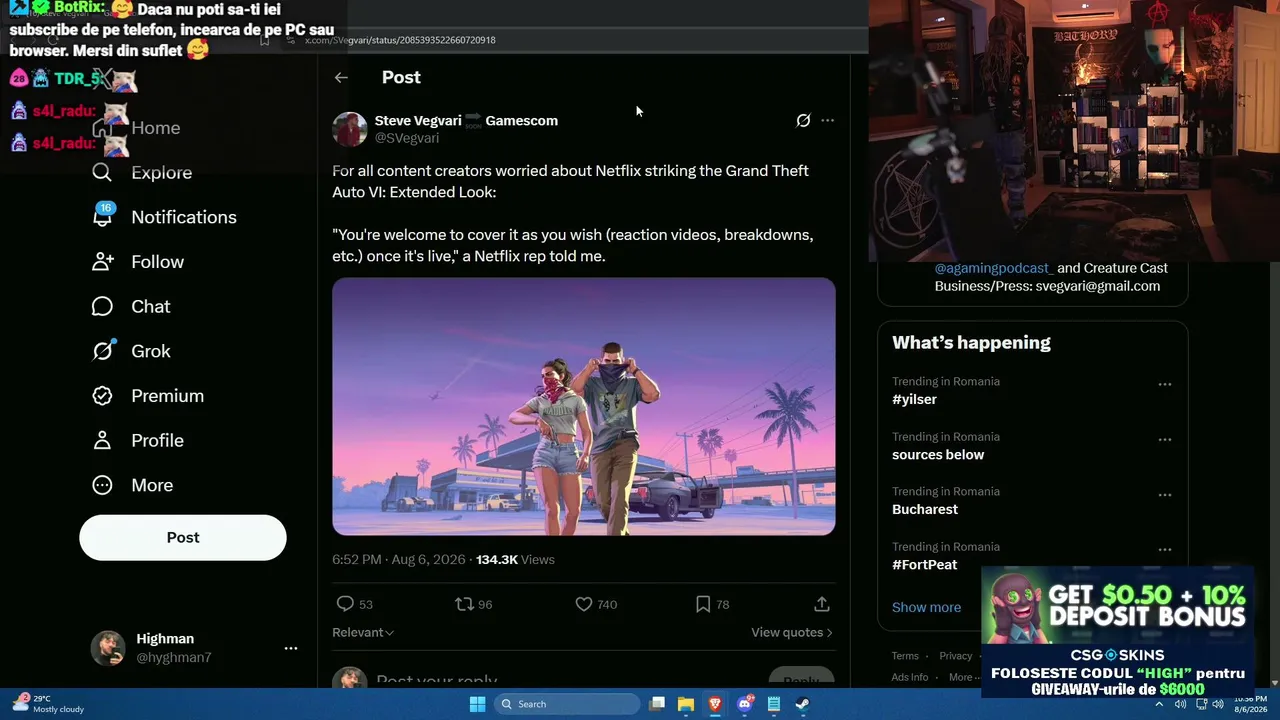The image size is (1280, 720).
Task: Open the #FortPeat trending topic
Action: 924,565
